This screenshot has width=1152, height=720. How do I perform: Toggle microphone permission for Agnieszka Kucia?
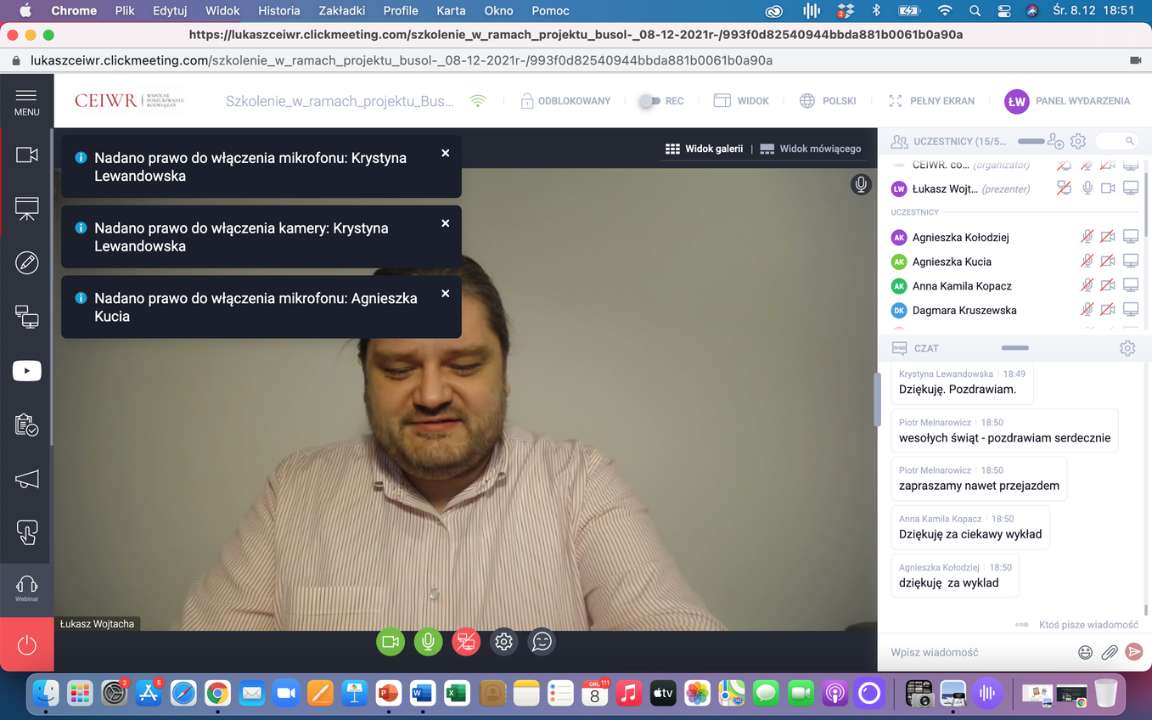(1086, 261)
